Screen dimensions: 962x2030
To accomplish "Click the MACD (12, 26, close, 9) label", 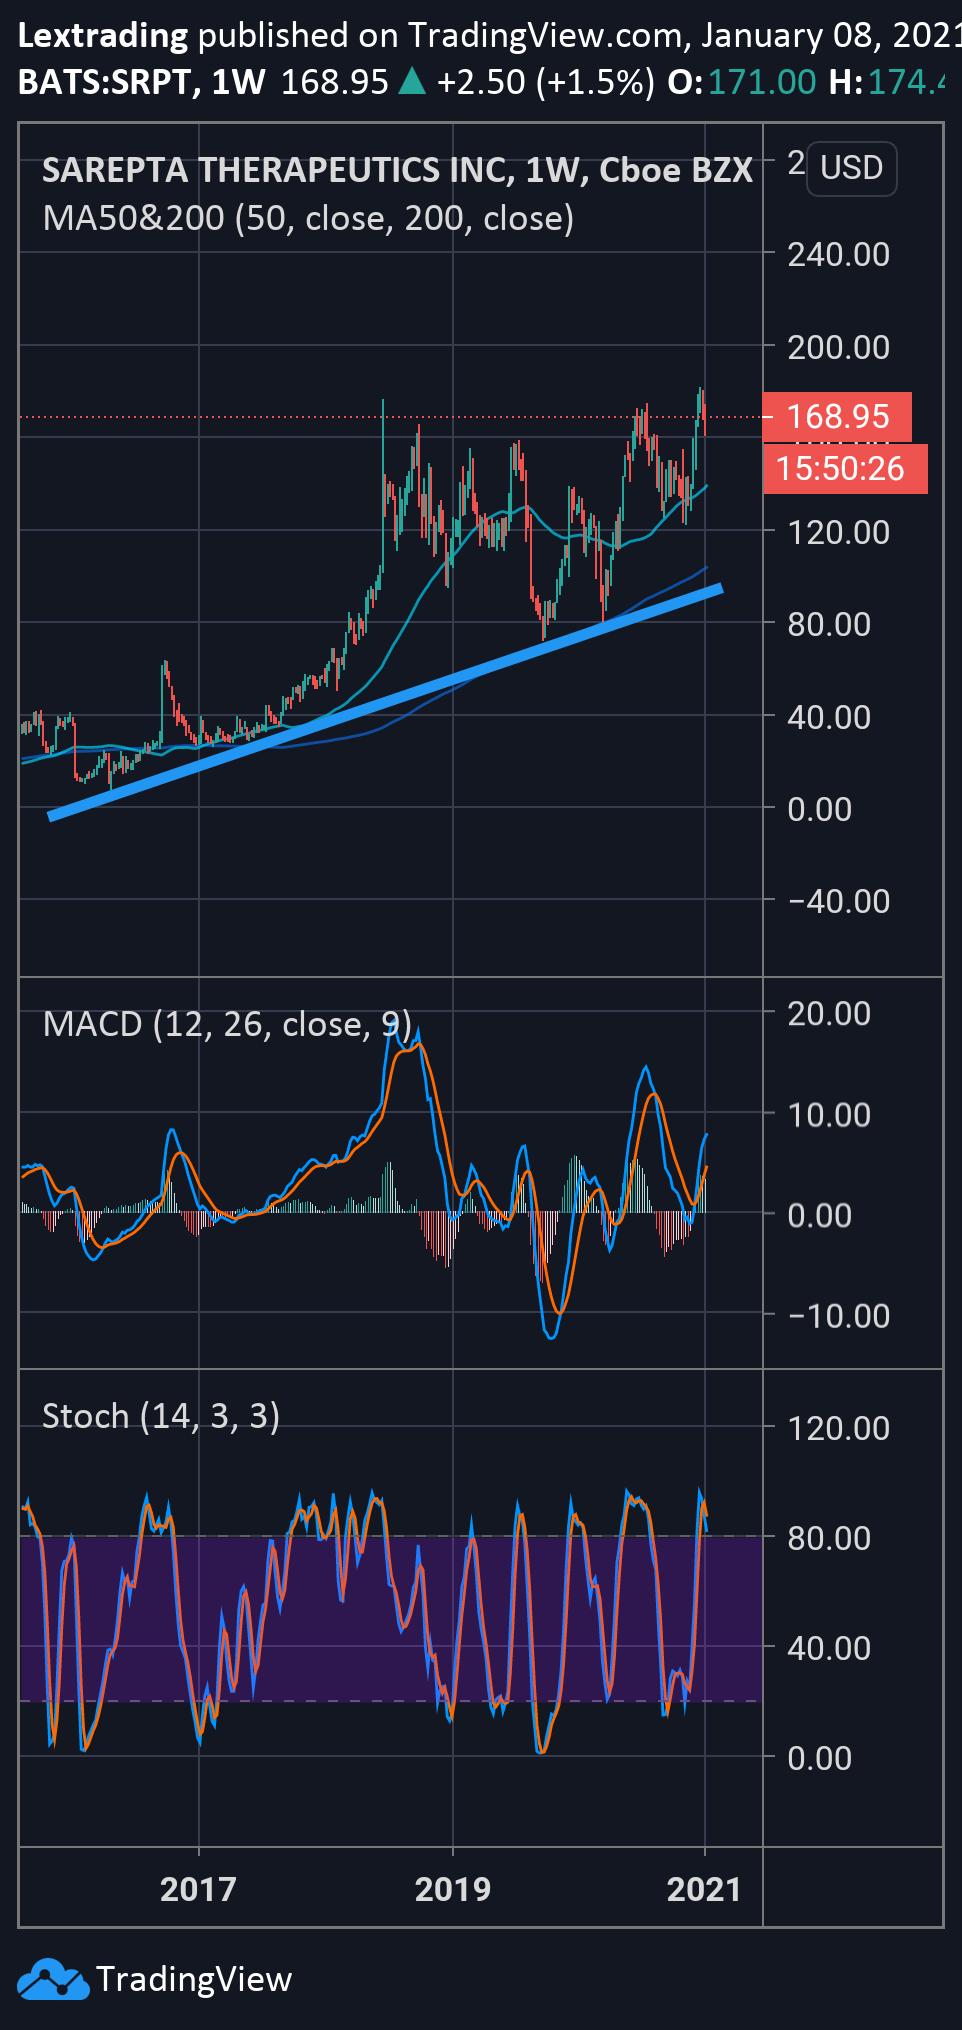I will [x=227, y=1024].
